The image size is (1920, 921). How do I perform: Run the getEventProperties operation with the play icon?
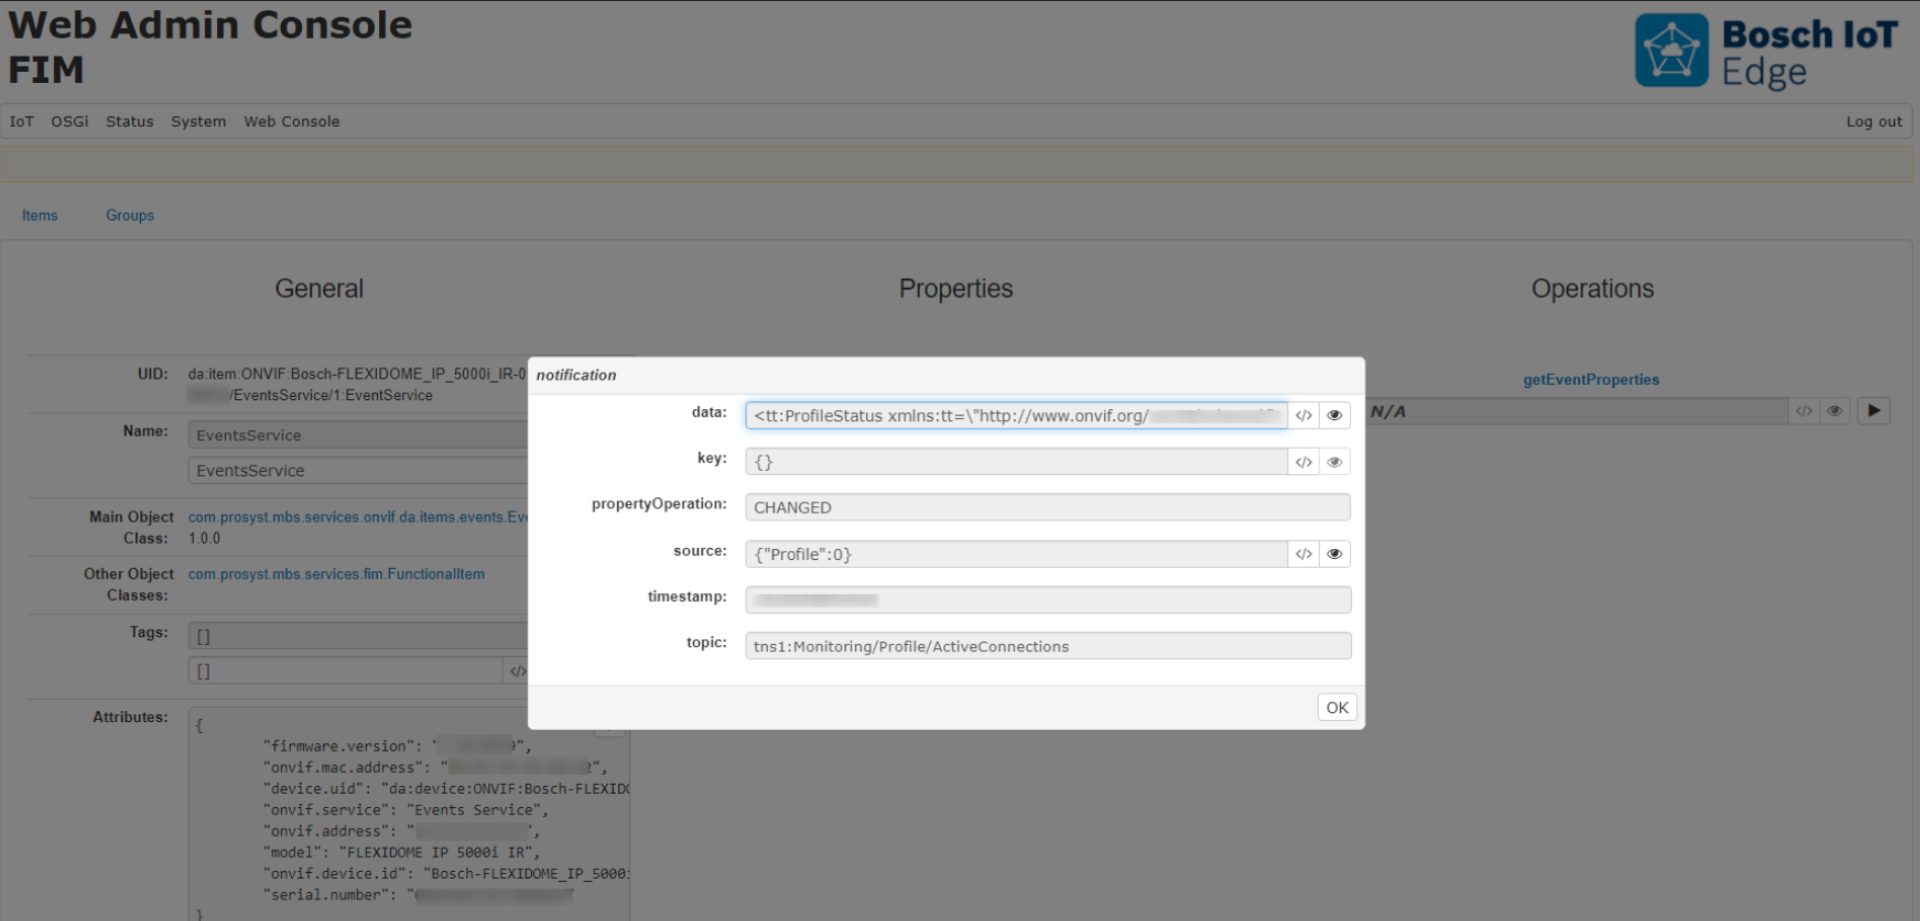point(1874,410)
